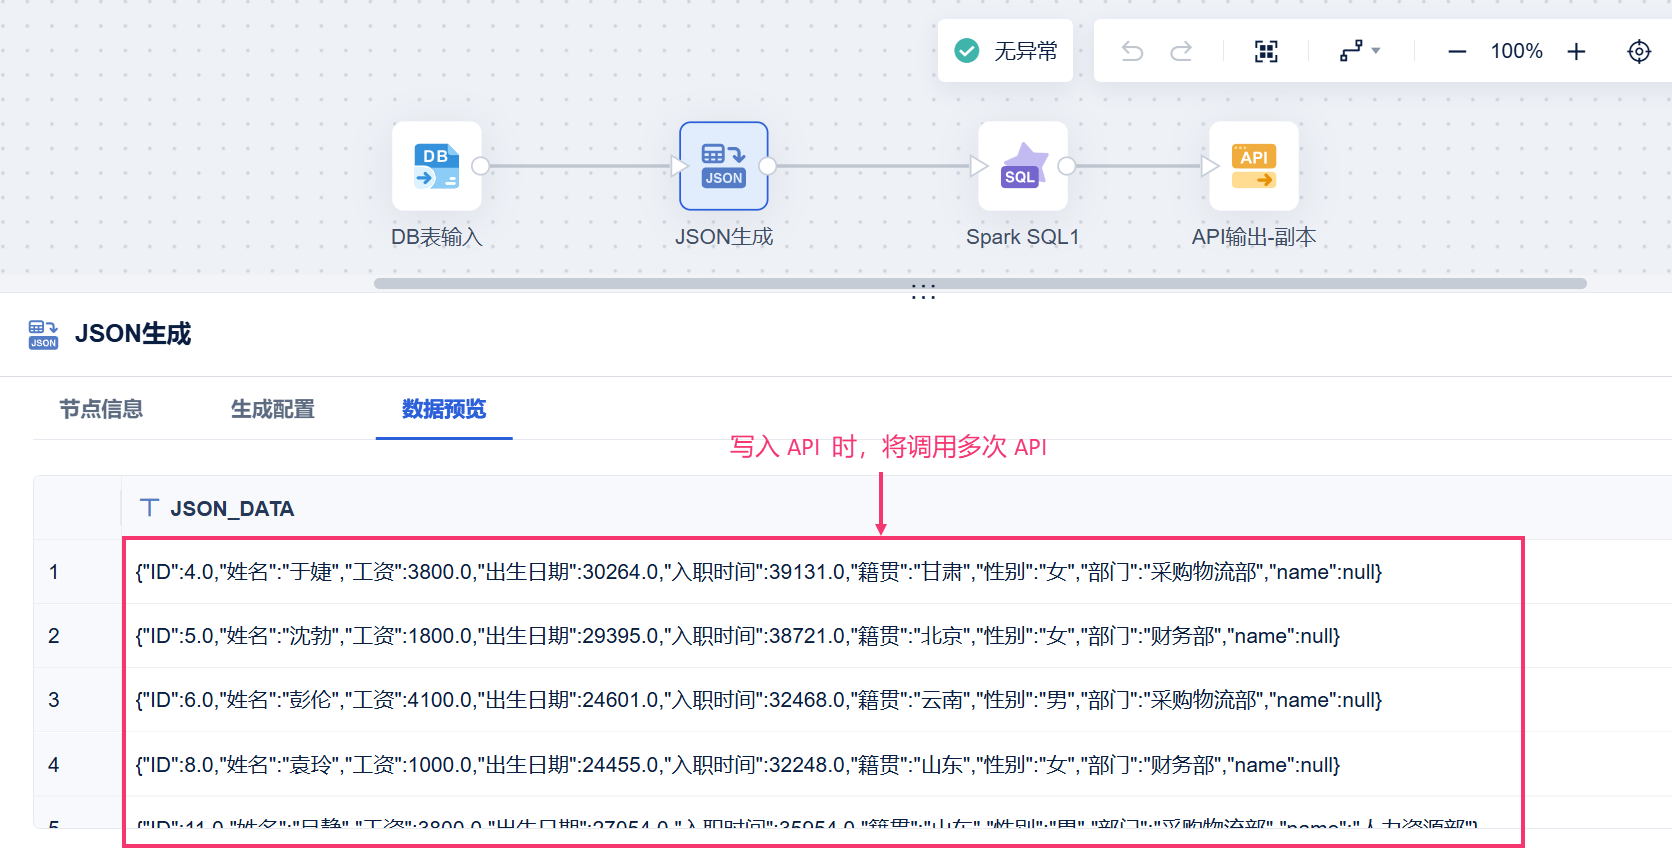Image resolution: width=1672 pixels, height=854 pixels.
Task: Select the DB表输入 node icon
Action: [x=437, y=166]
